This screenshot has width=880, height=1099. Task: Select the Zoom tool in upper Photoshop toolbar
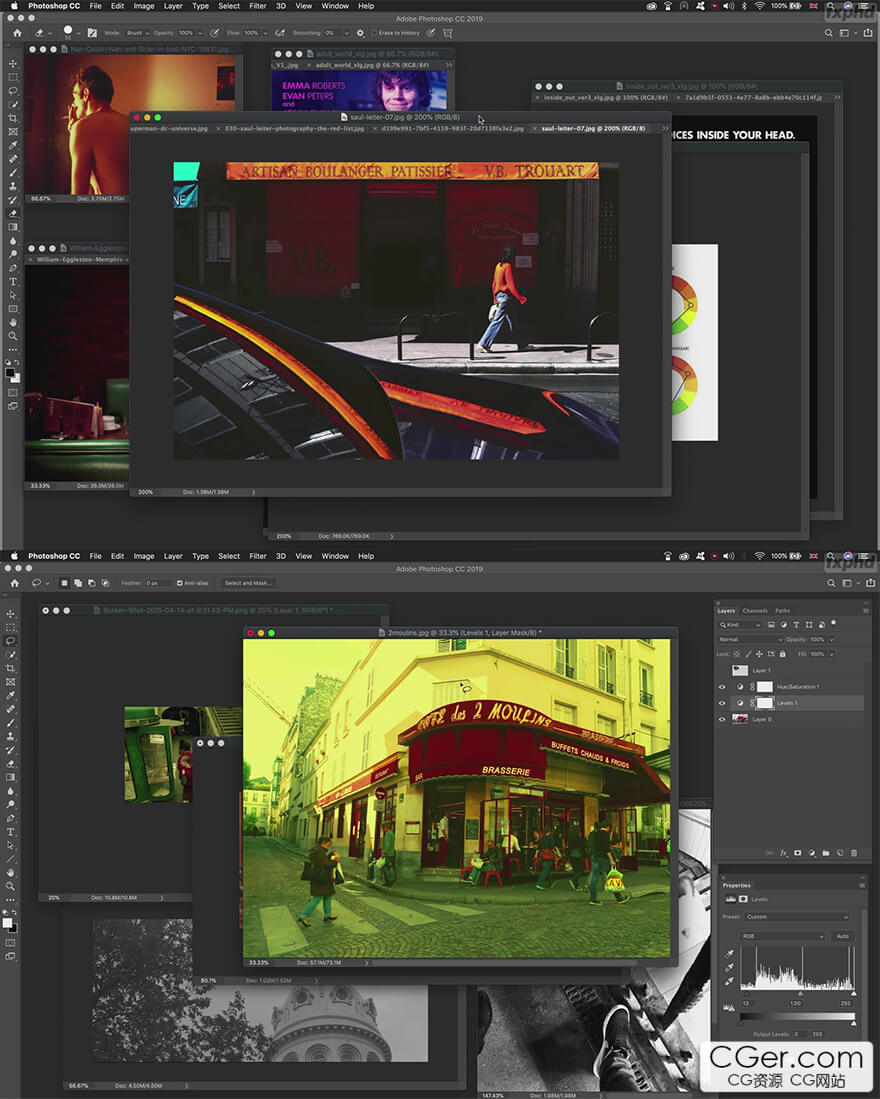tap(13, 336)
